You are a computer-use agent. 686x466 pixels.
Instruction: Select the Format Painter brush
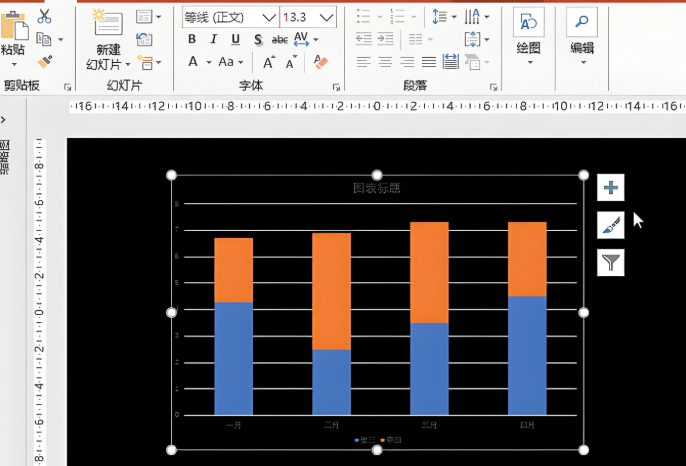(44, 61)
